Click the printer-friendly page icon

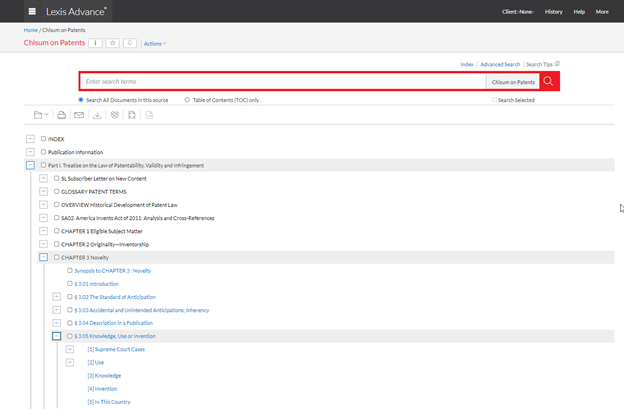132,115
